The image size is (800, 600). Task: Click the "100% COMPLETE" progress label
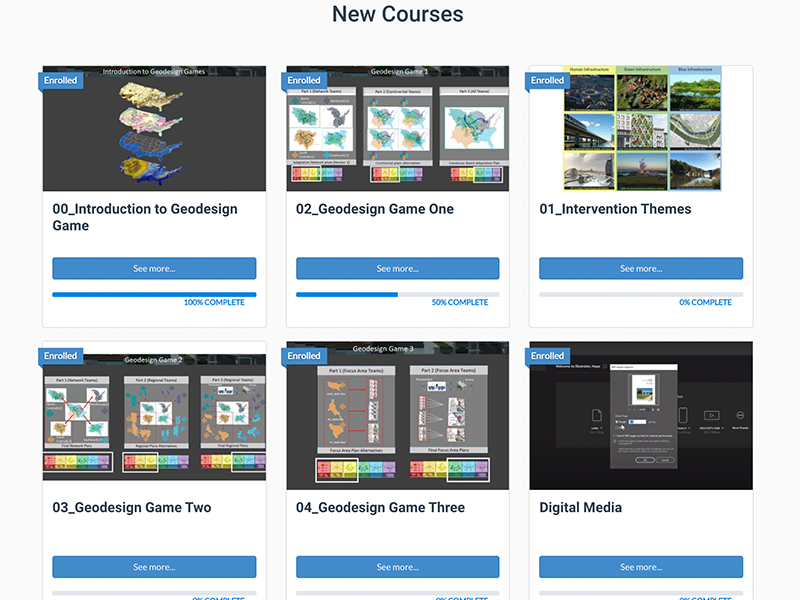(214, 303)
